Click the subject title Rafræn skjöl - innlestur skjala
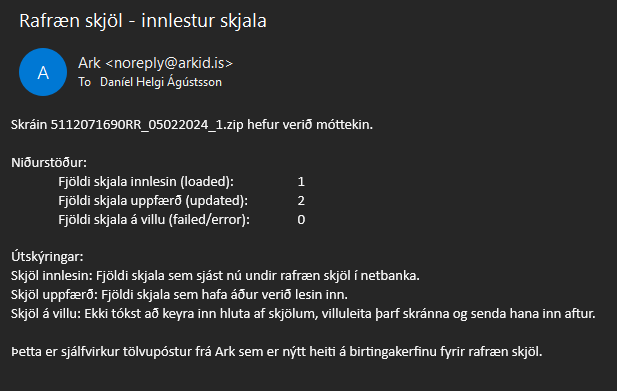 143,20
